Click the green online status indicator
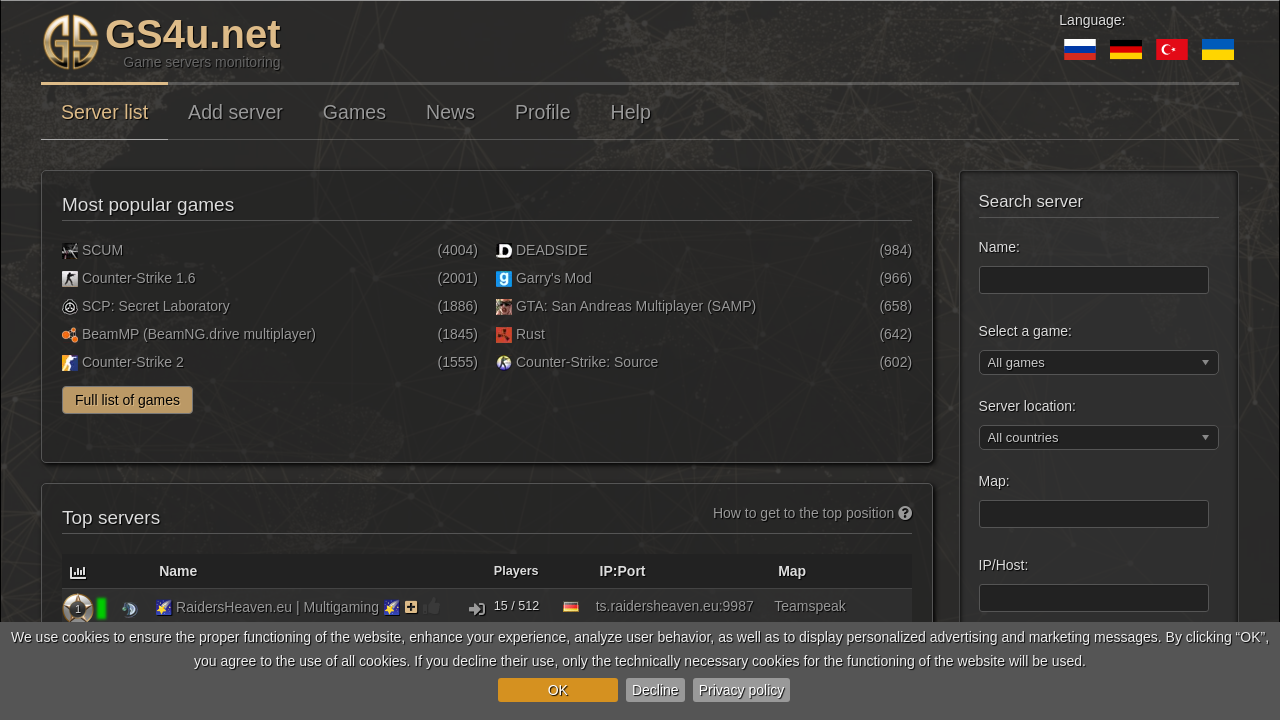 [102, 608]
